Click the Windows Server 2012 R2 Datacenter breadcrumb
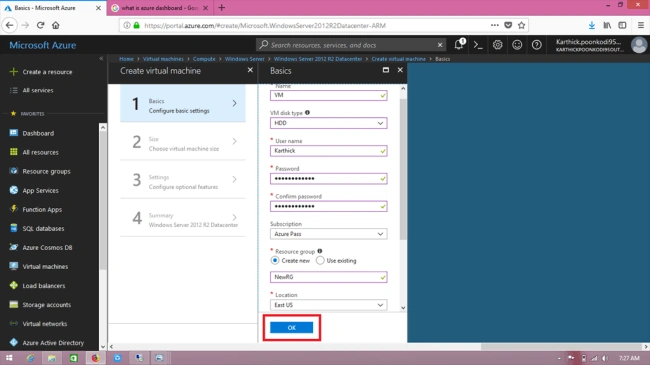The width and height of the screenshot is (650, 365). [x=318, y=59]
